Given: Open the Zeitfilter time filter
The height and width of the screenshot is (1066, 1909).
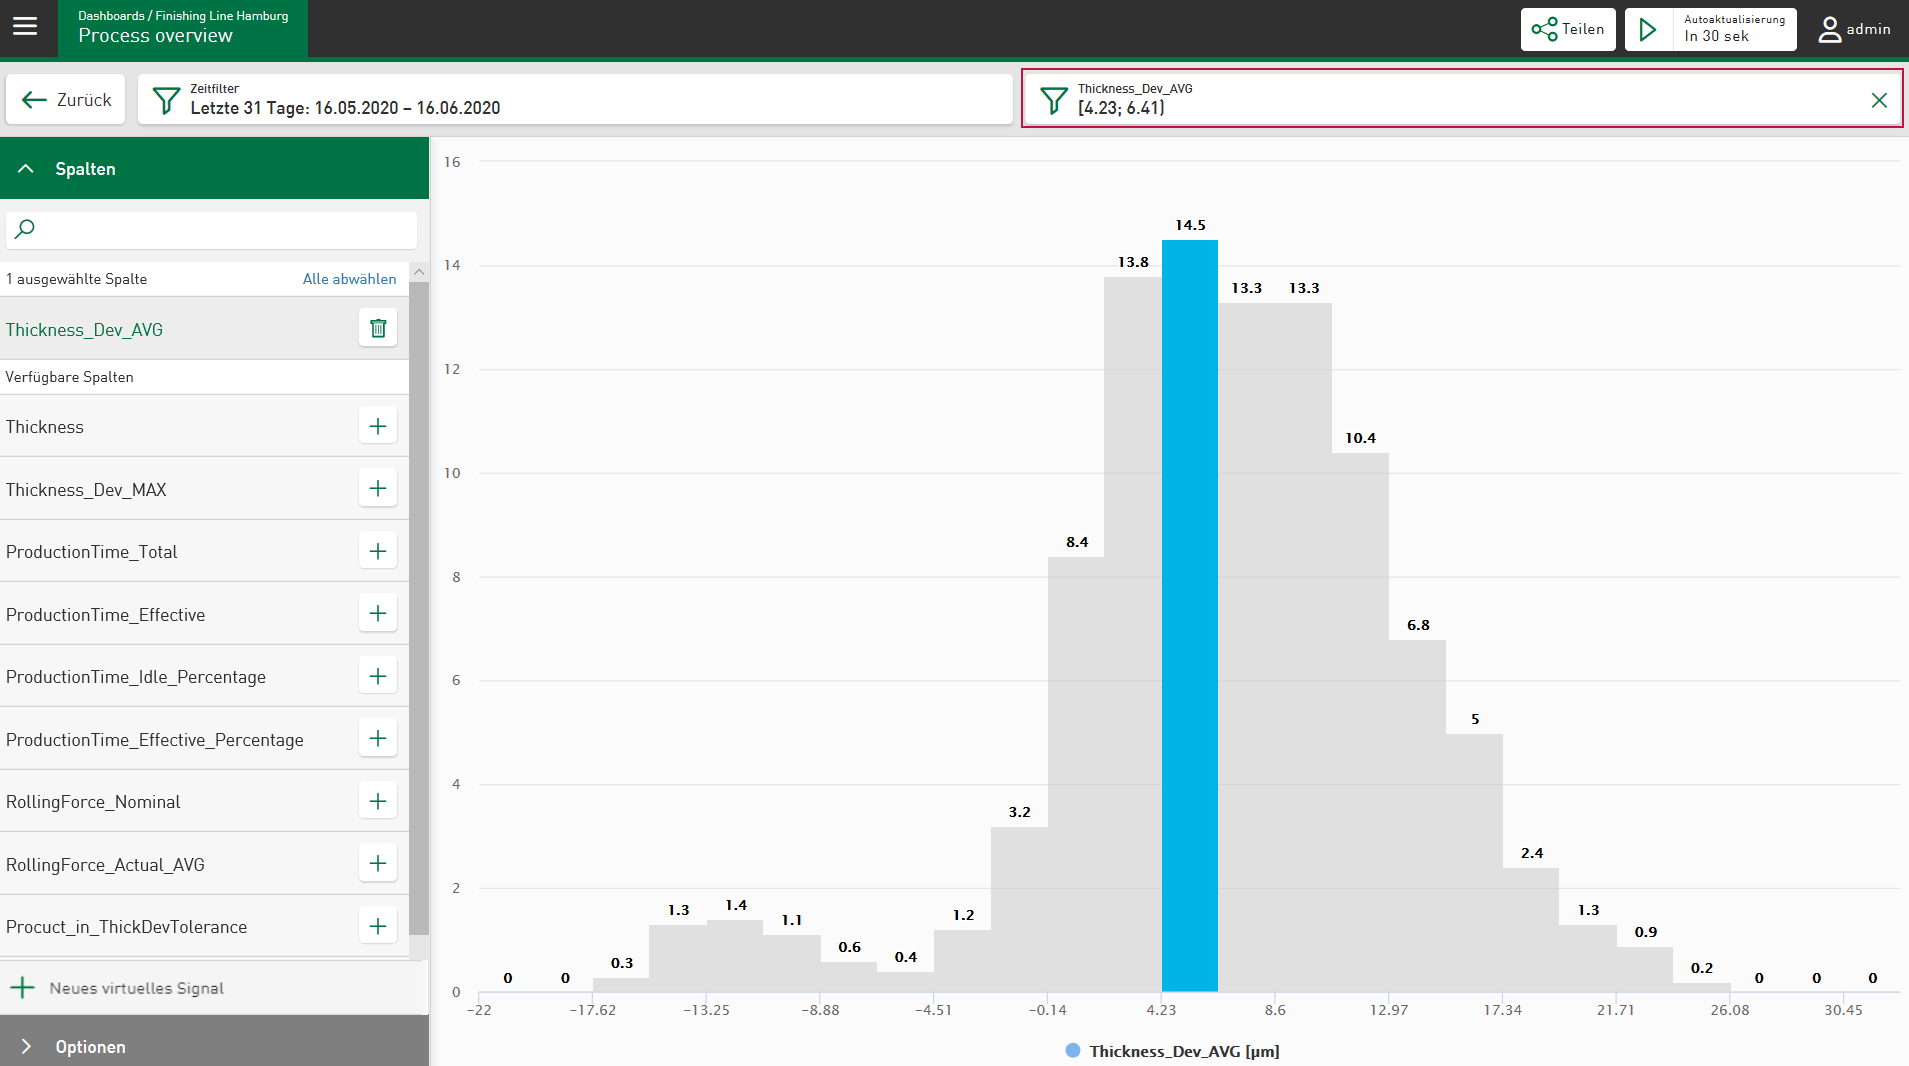Looking at the screenshot, I should pyautogui.click(x=575, y=99).
